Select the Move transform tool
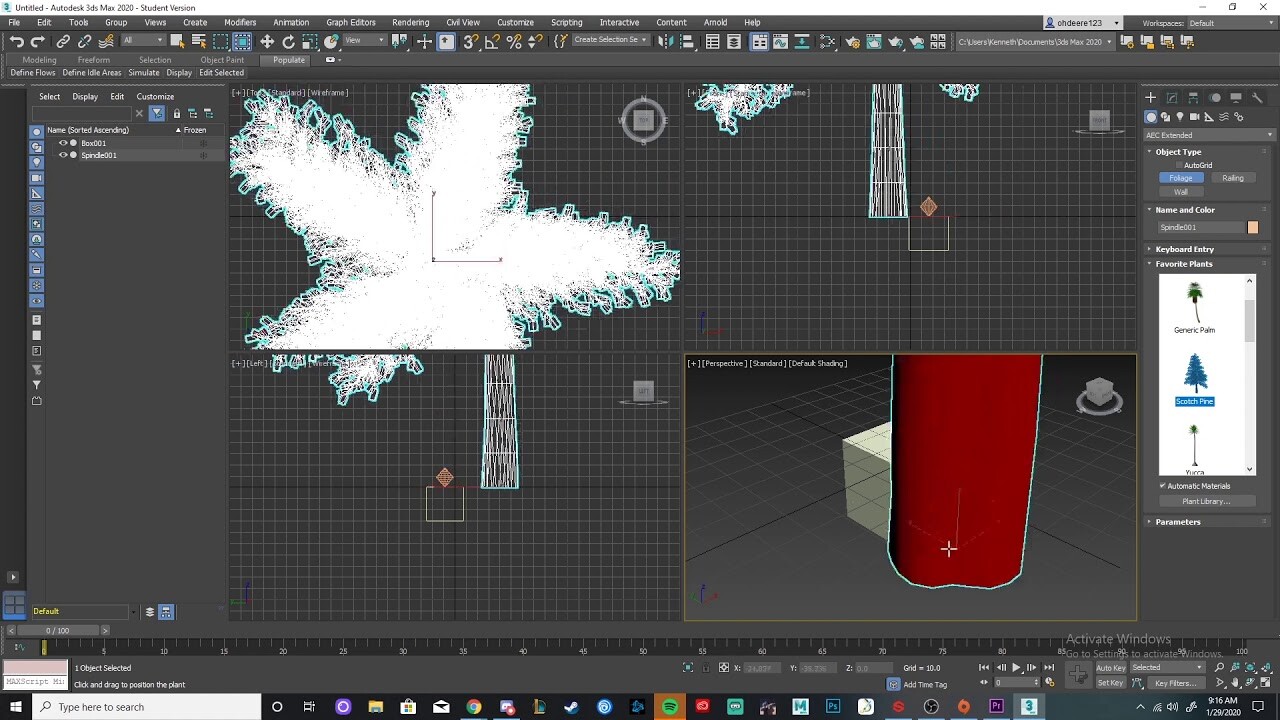The image size is (1280, 720). (x=267, y=41)
